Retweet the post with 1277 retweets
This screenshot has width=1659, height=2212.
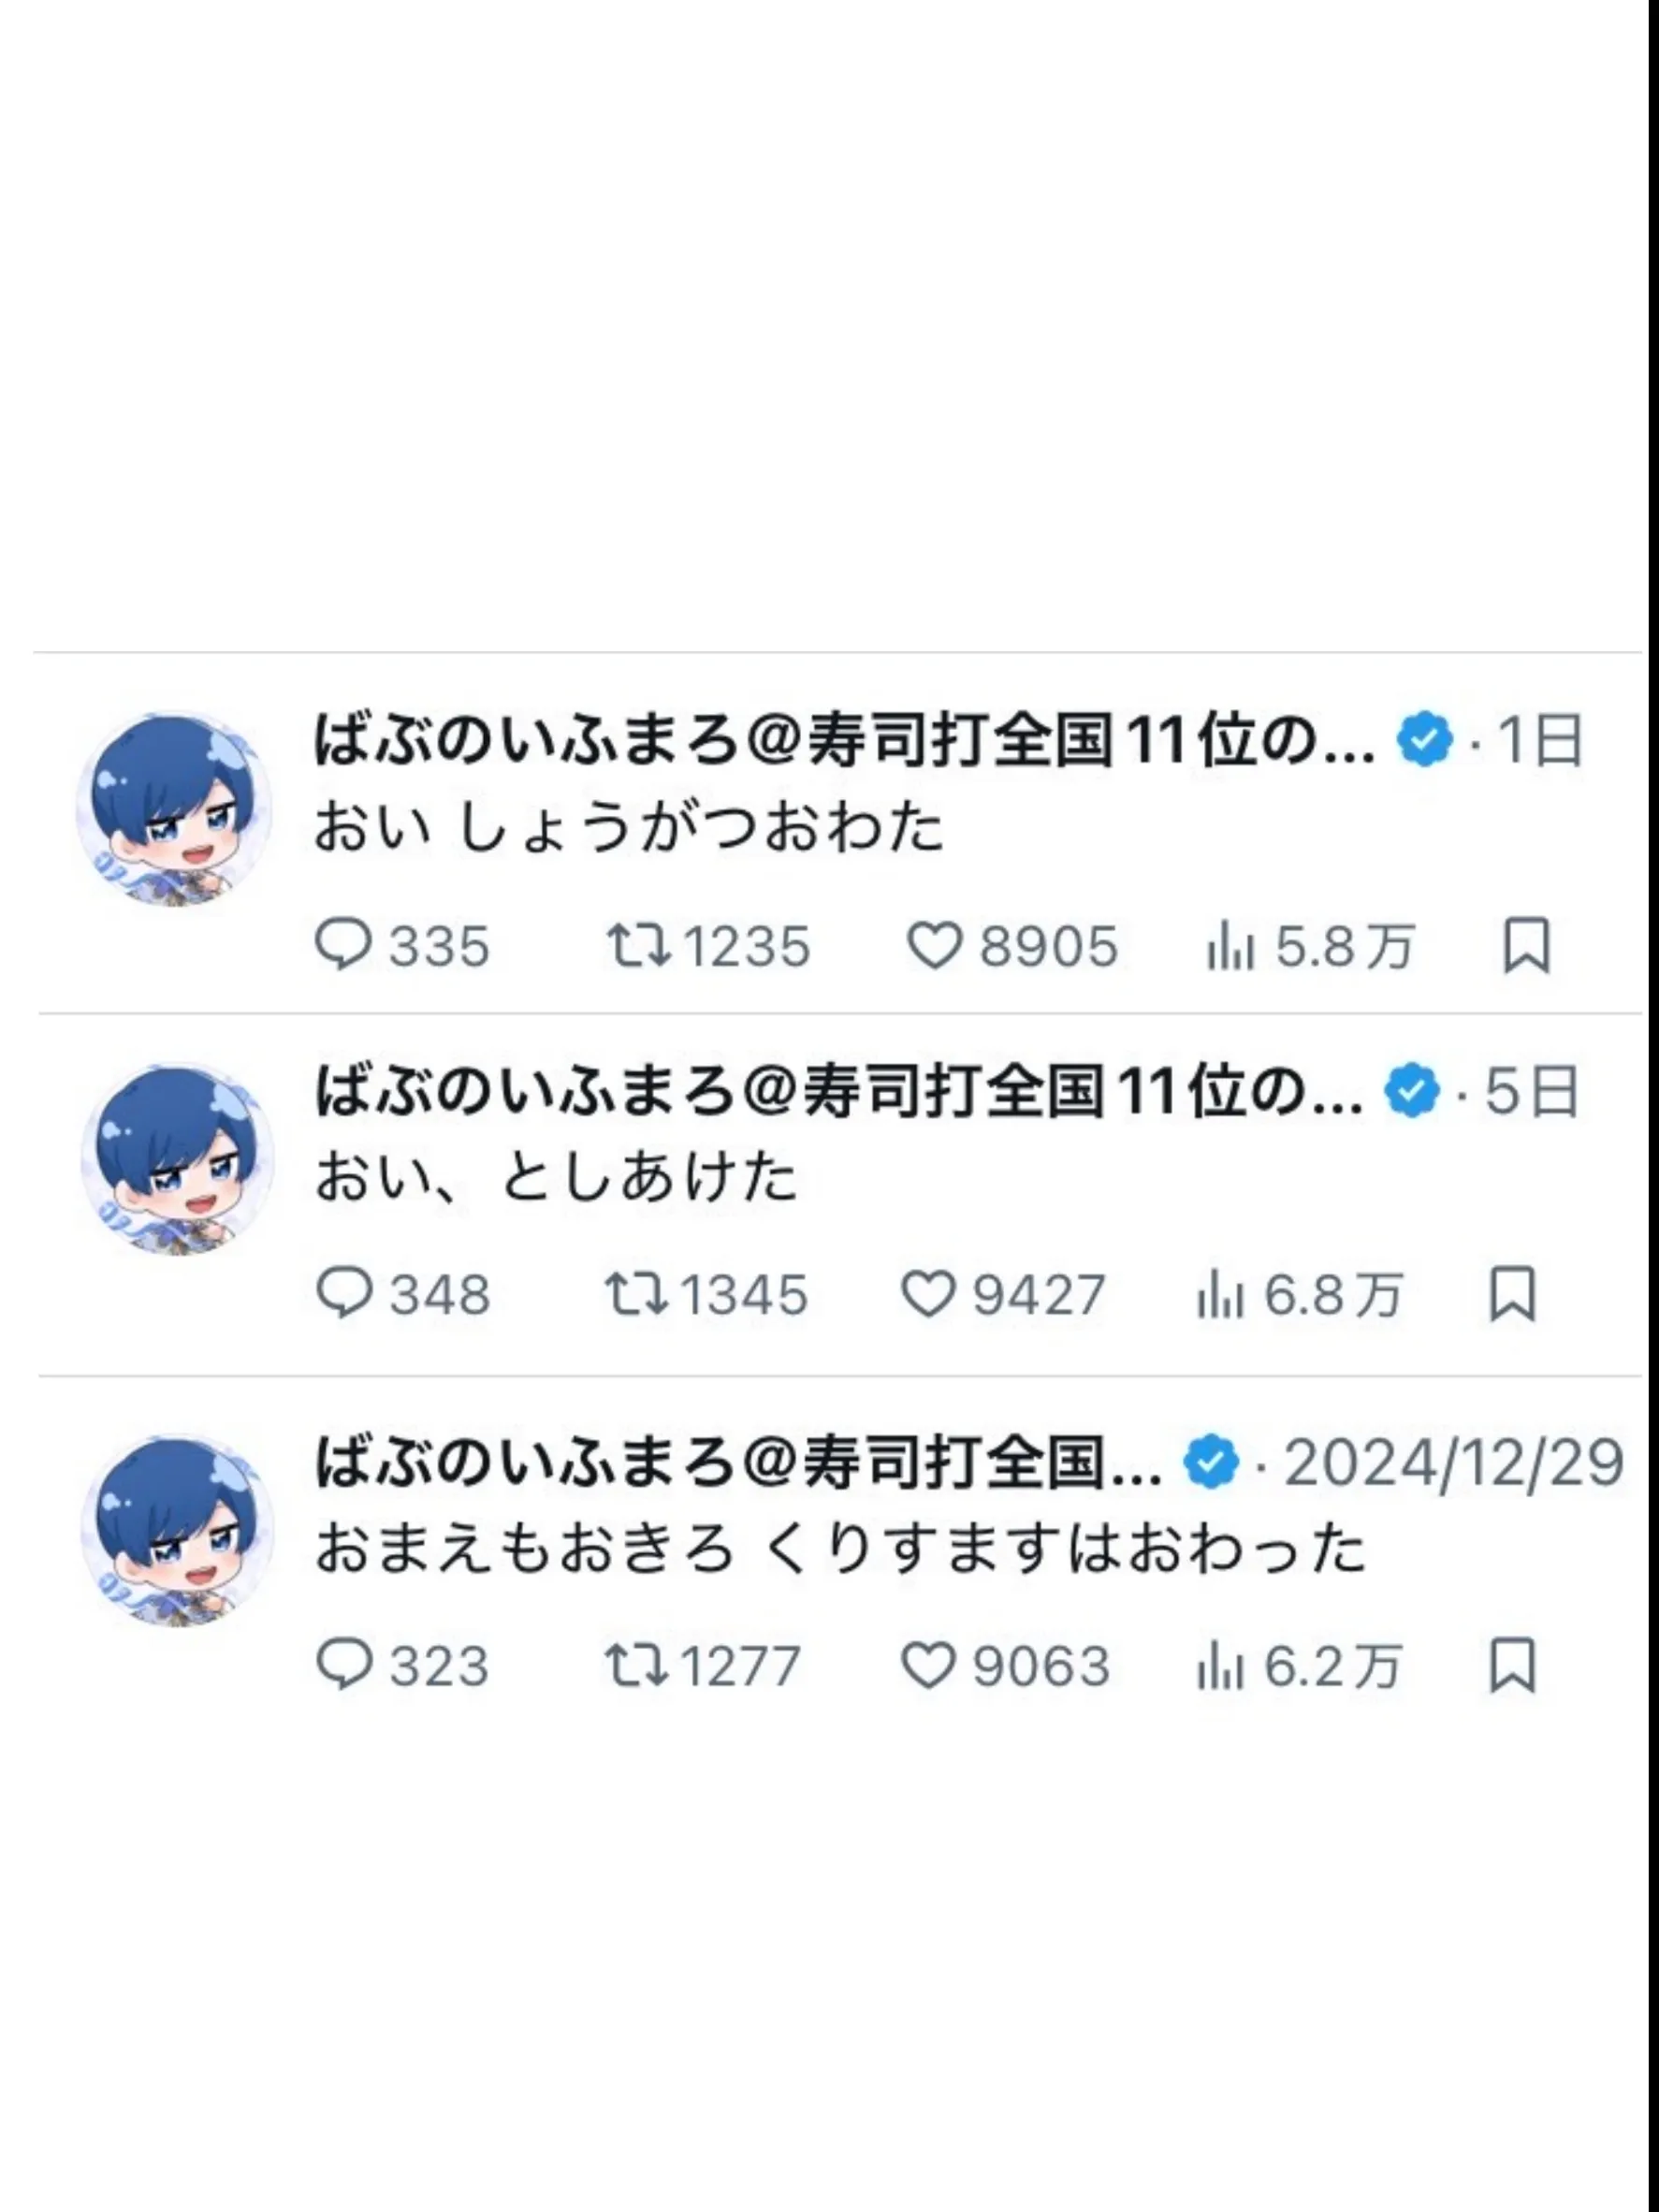pos(703,1665)
